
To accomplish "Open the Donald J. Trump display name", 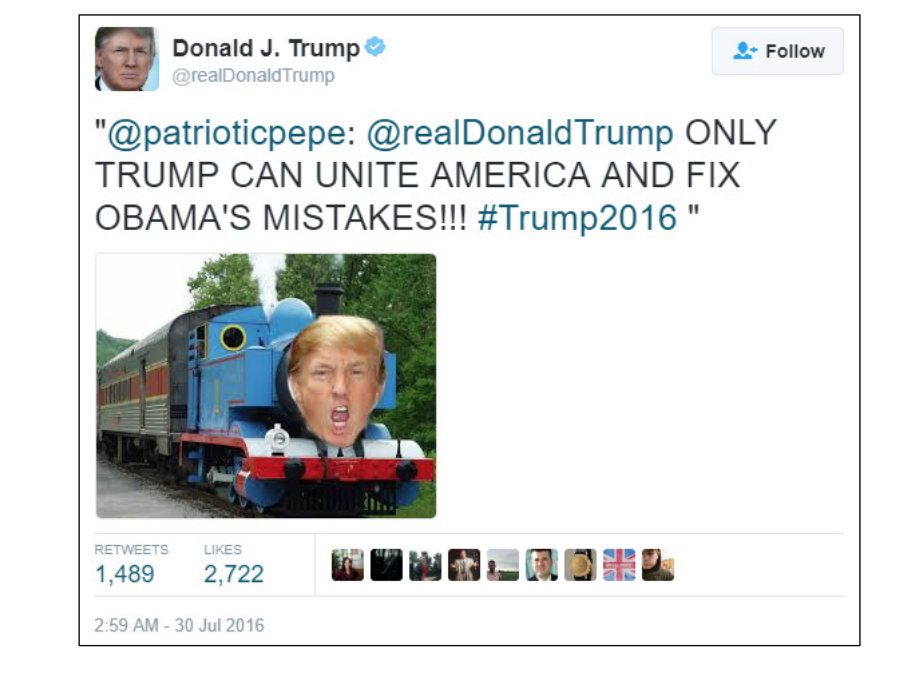I will (x=266, y=48).
